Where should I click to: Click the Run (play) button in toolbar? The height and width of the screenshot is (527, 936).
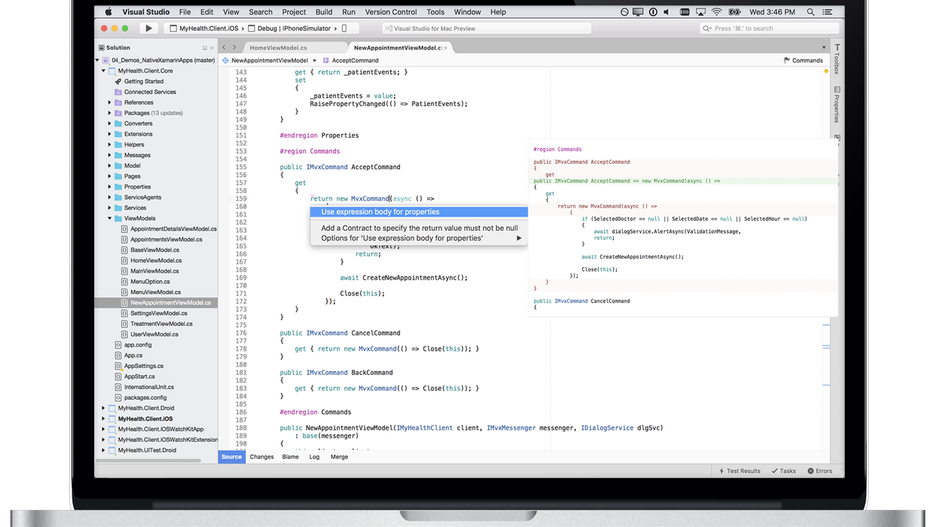pos(149,29)
